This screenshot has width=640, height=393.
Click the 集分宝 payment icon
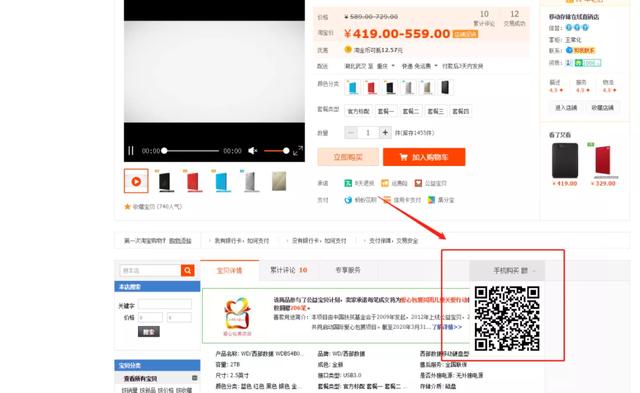coord(431,200)
